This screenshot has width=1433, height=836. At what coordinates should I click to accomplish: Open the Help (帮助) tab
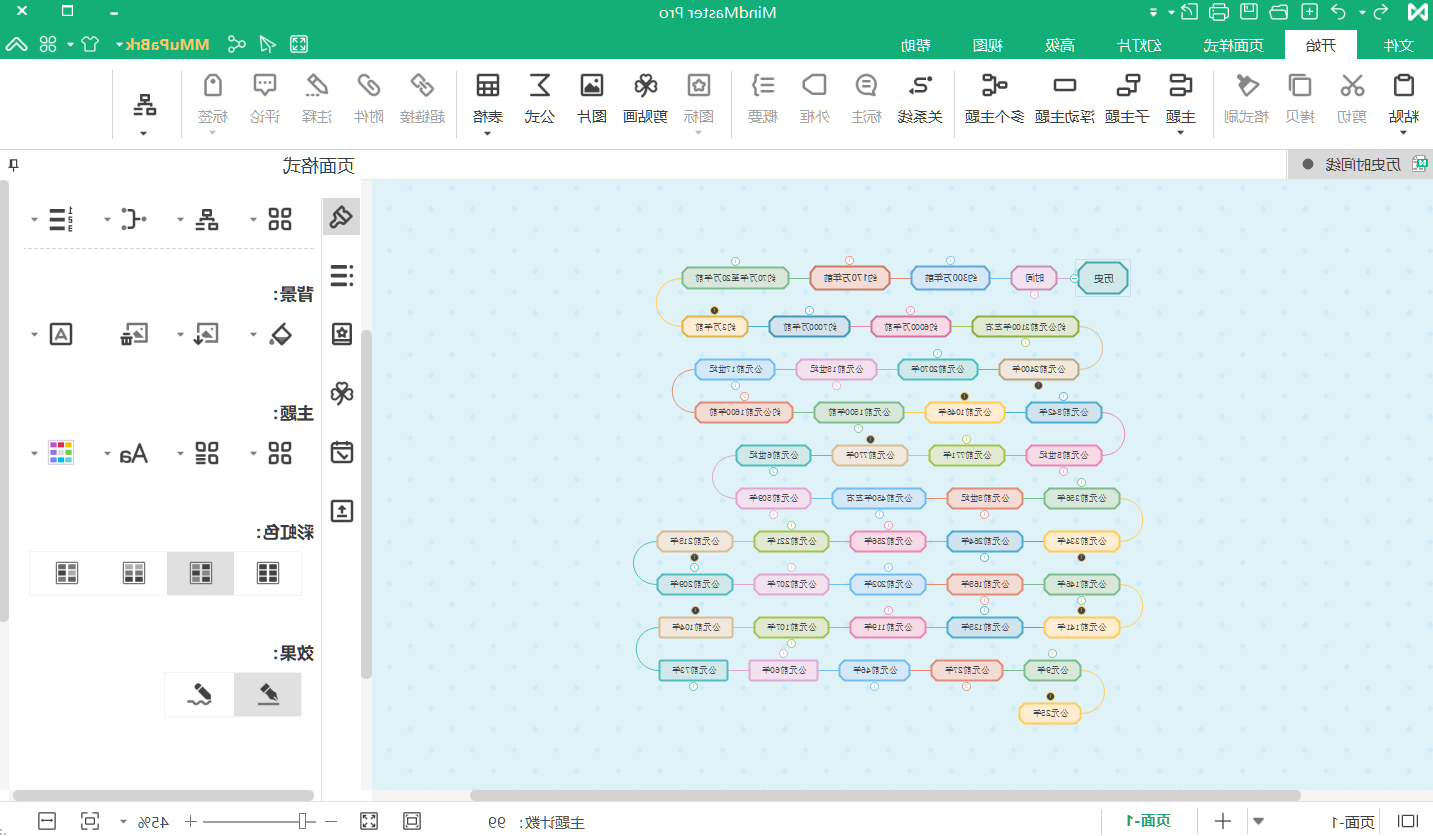[915, 45]
